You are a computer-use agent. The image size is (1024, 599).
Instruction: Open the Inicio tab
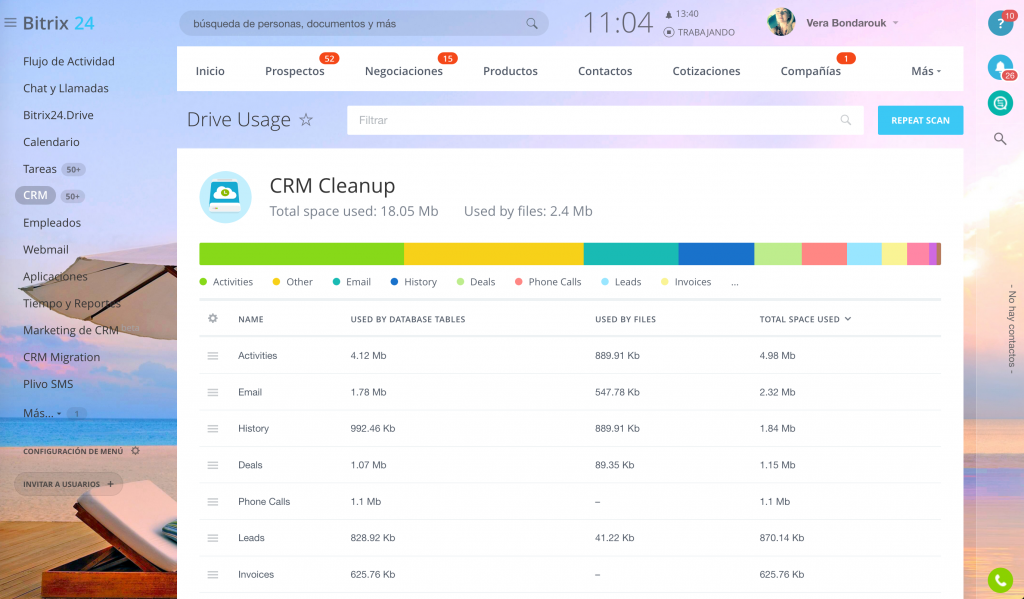(x=210, y=71)
